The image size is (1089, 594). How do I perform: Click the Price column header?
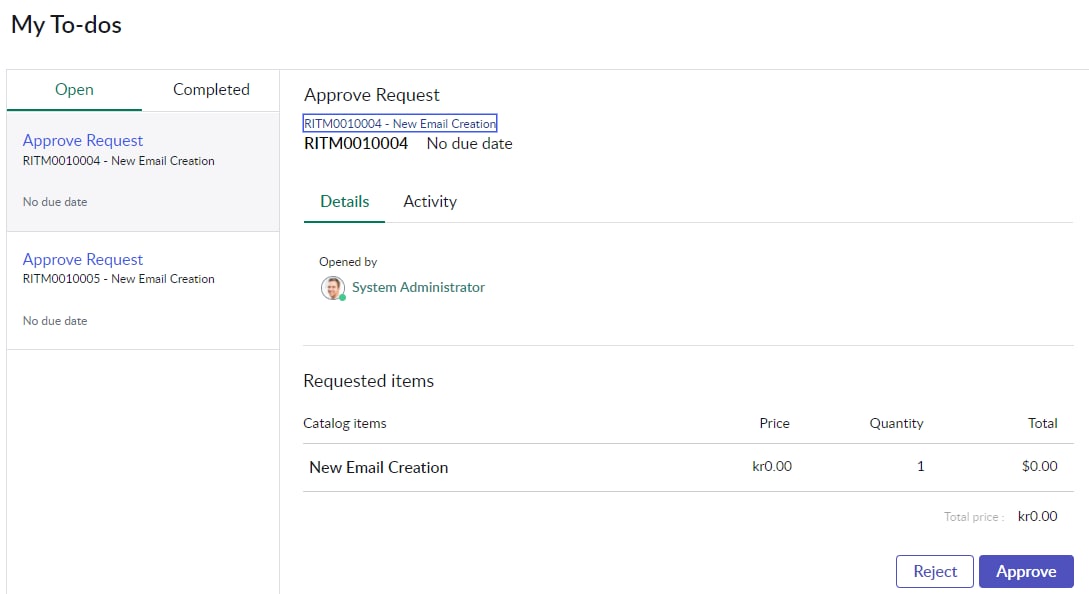point(774,423)
